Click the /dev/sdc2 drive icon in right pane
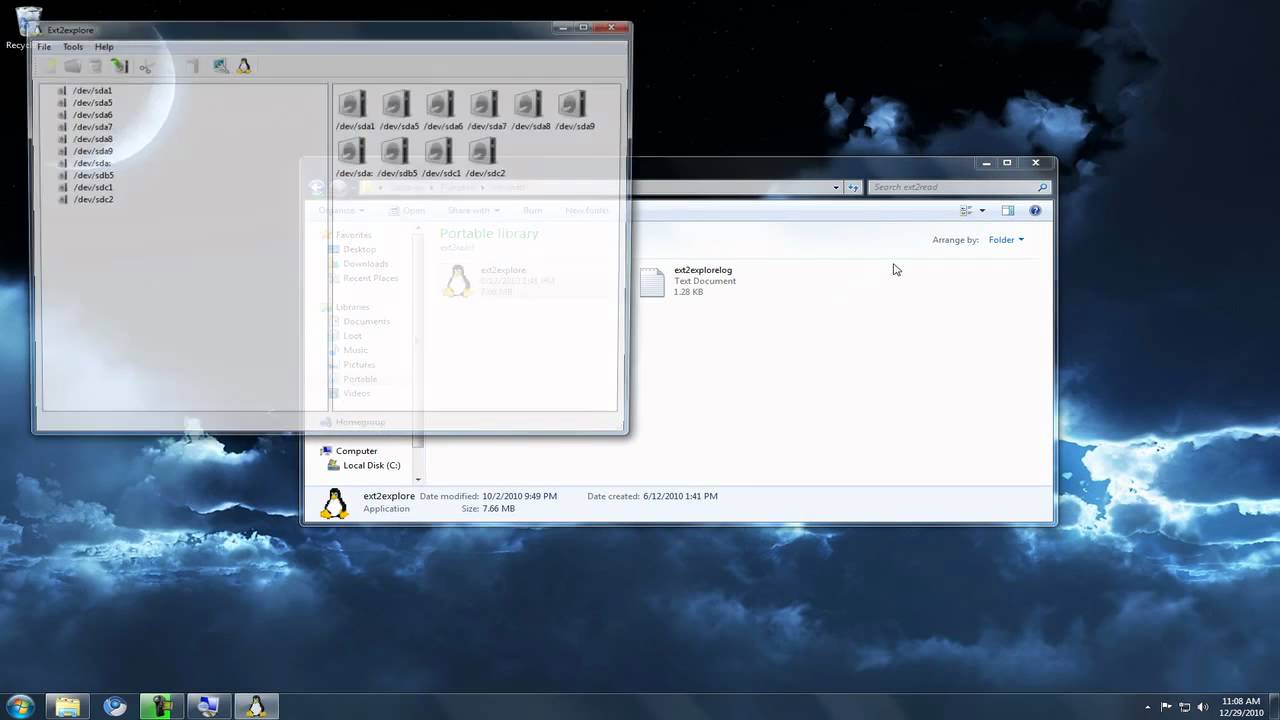 pyautogui.click(x=484, y=151)
